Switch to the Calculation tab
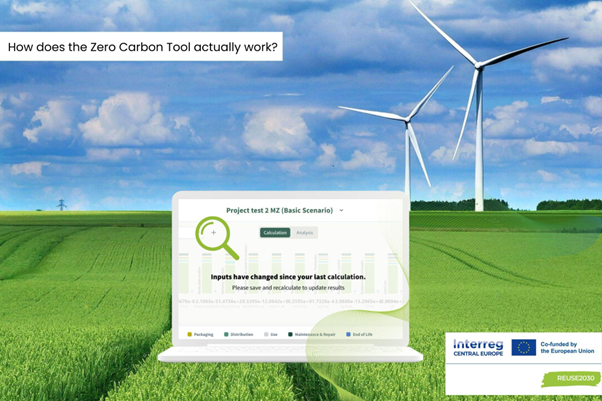 coord(275,232)
